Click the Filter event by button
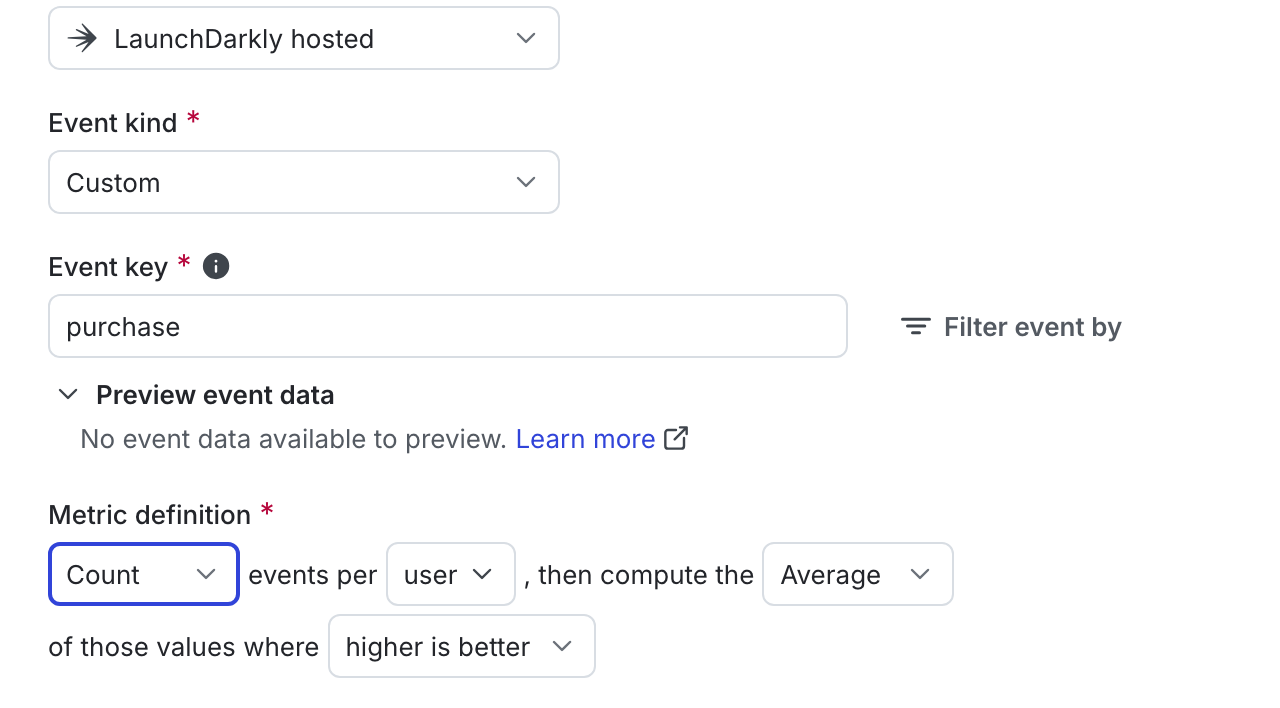The height and width of the screenshot is (708, 1280). [1011, 327]
